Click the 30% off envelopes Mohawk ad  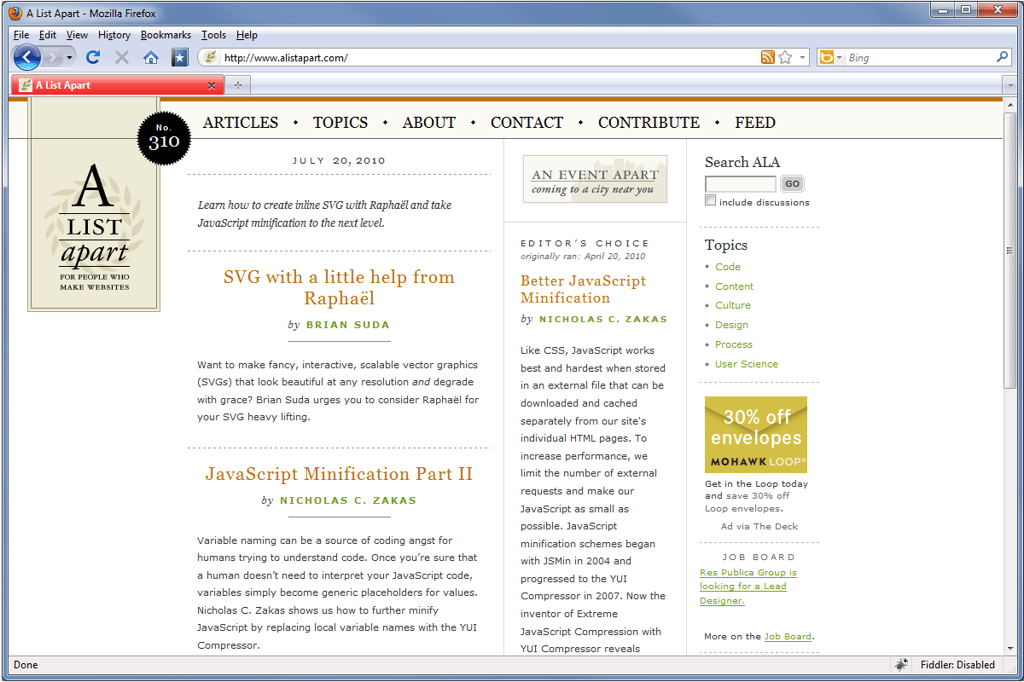[756, 434]
